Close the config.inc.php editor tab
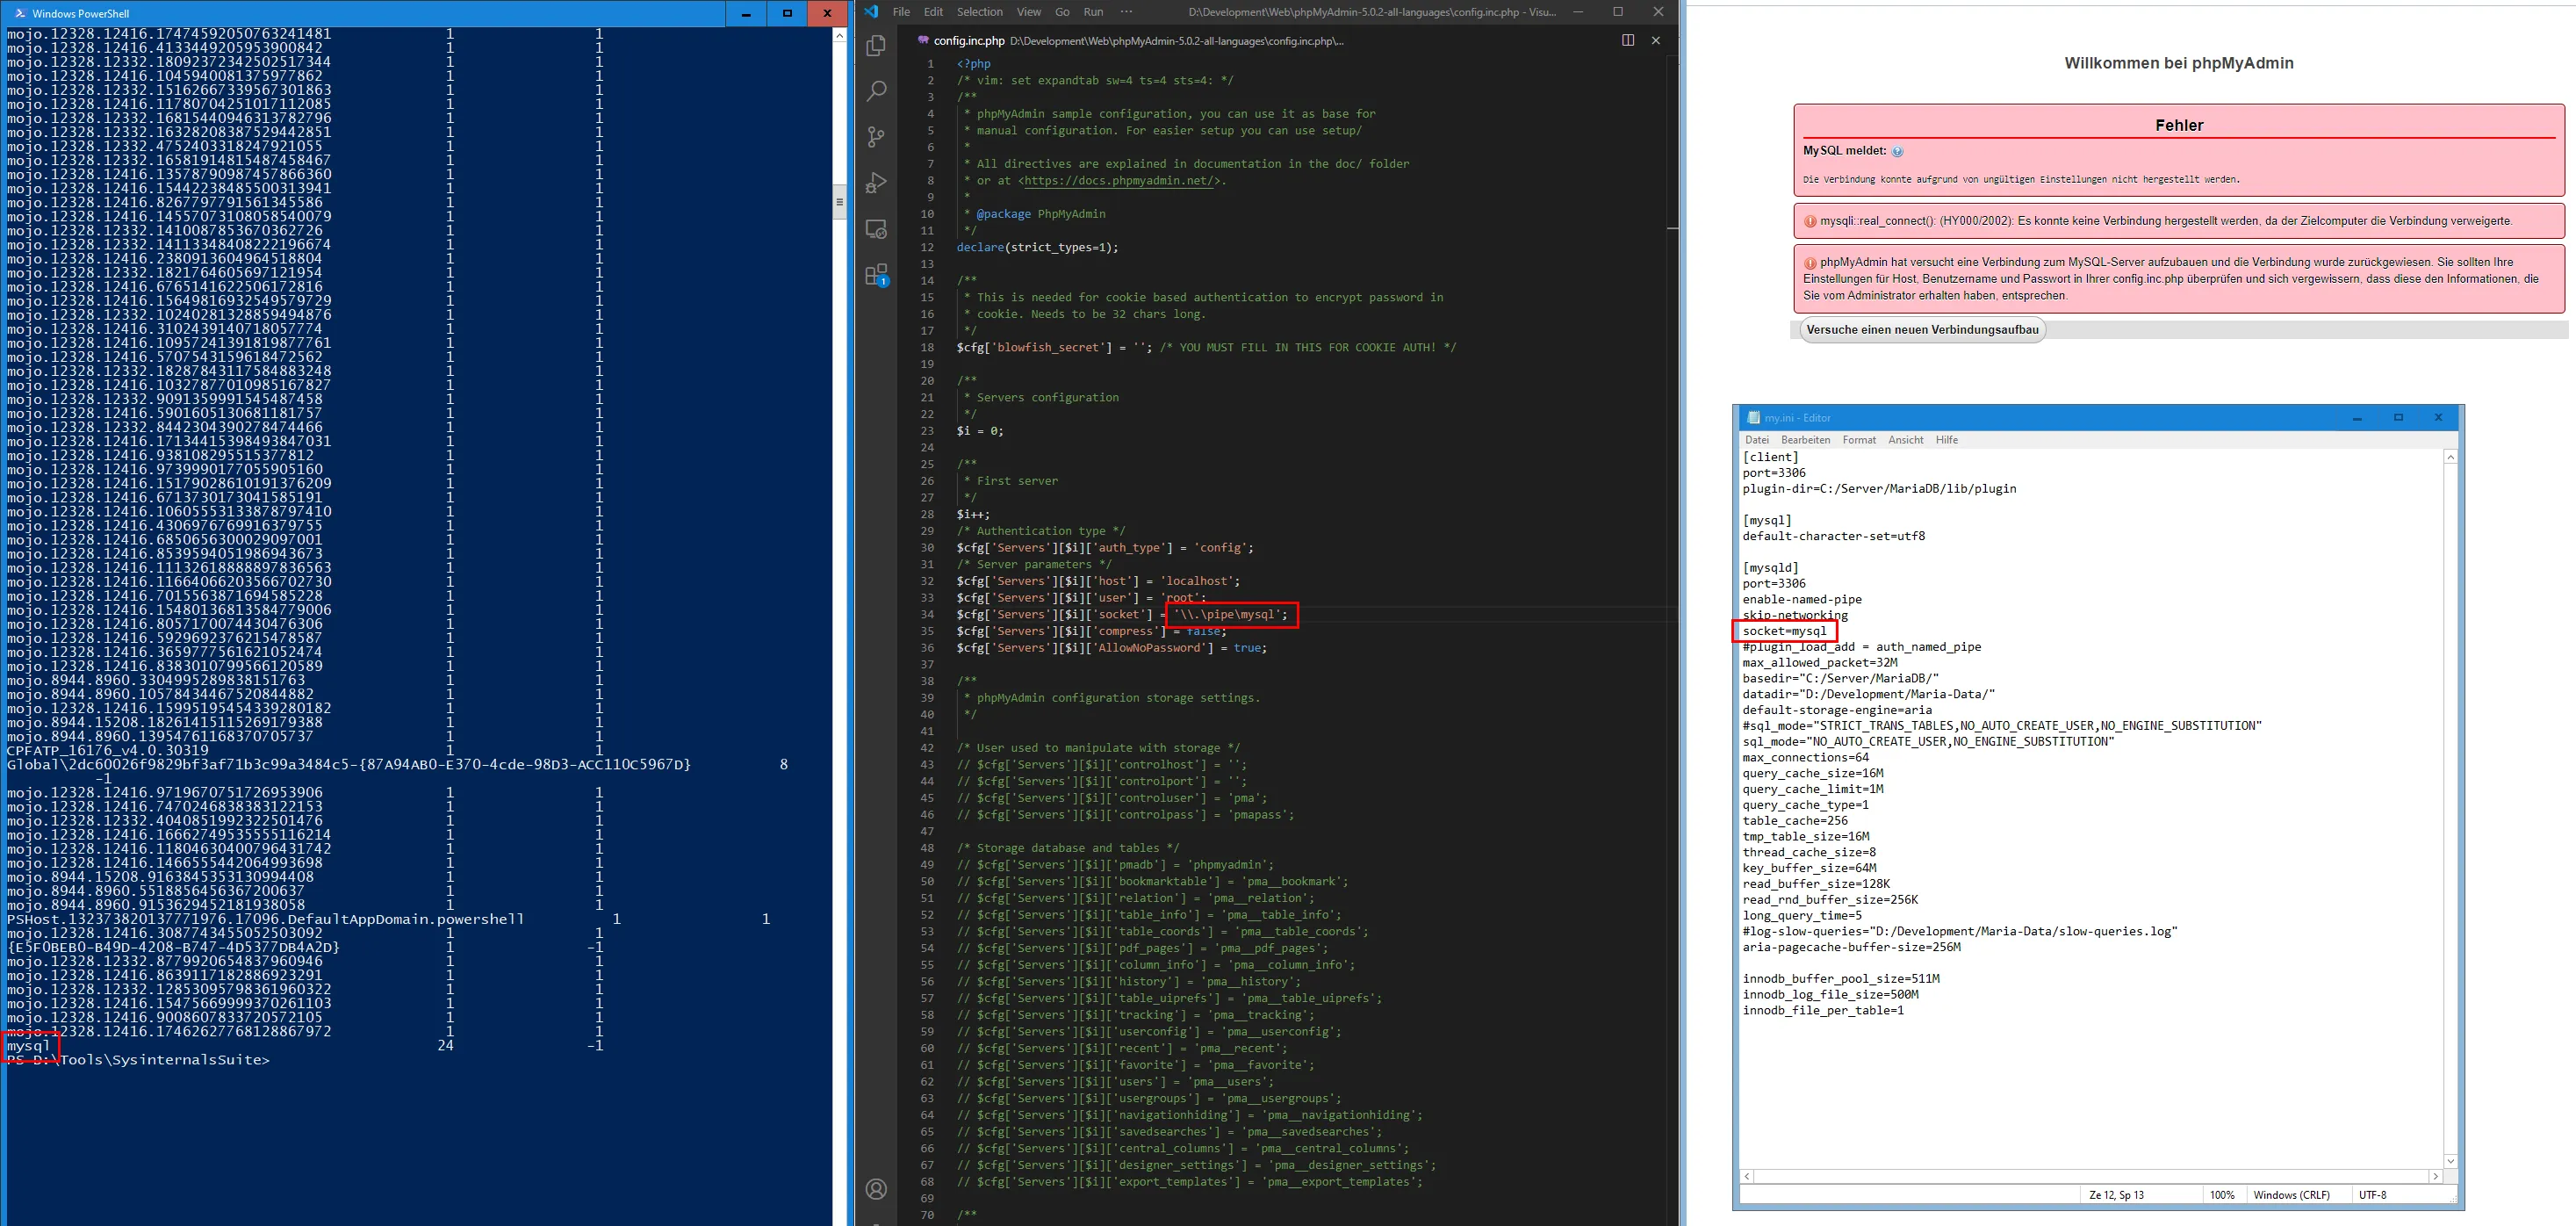The height and width of the screenshot is (1226, 2576). click(x=1656, y=40)
